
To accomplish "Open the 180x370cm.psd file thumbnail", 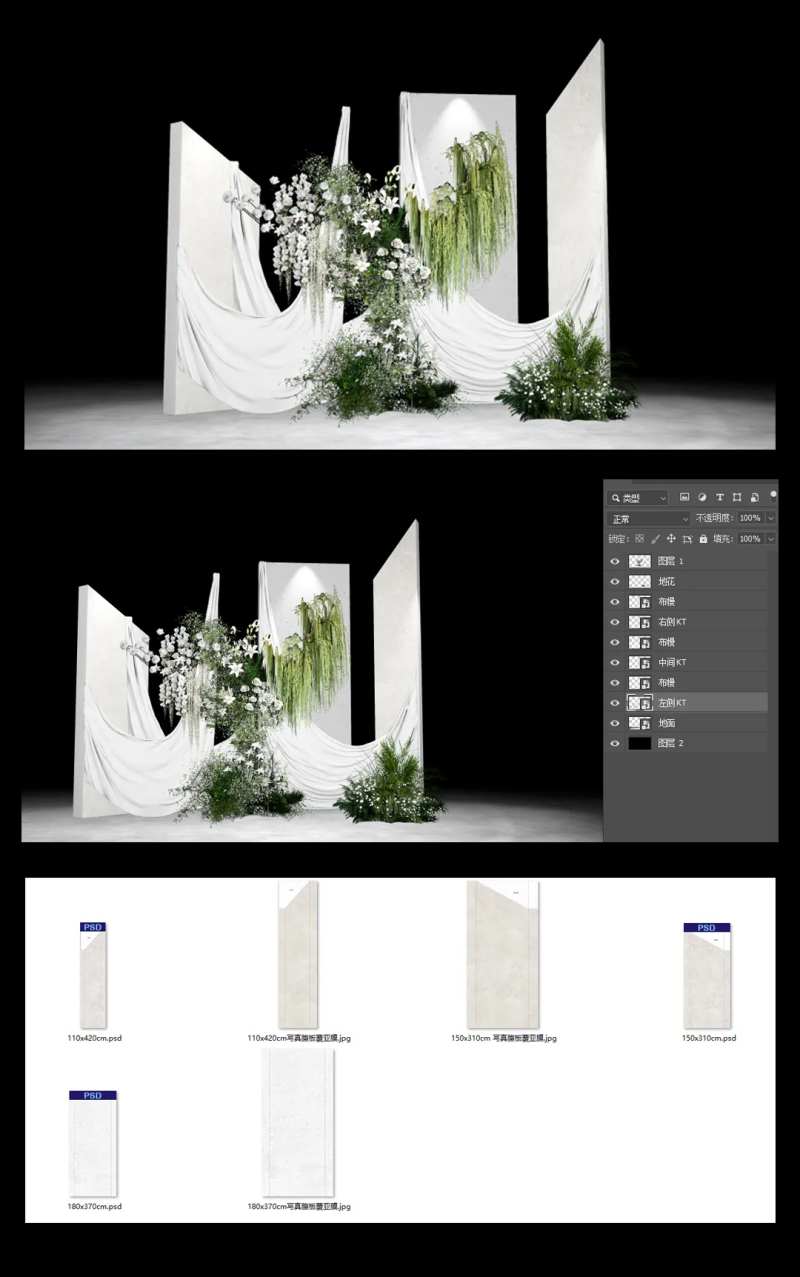I will coord(93,1144).
